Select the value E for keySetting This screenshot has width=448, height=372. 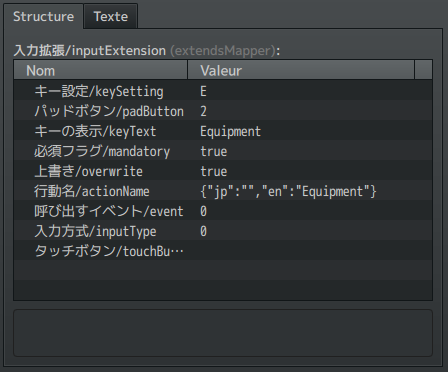(x=203, y=91)
